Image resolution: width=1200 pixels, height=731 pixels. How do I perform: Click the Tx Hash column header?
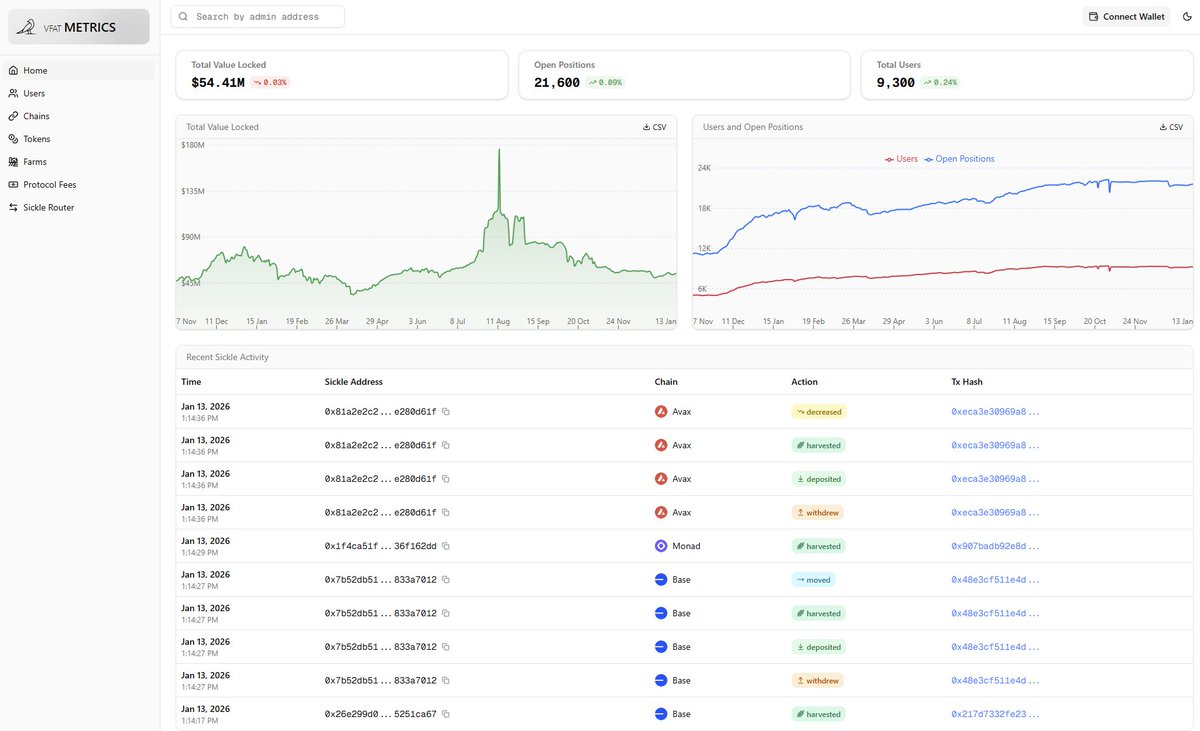tap(967, 382)
